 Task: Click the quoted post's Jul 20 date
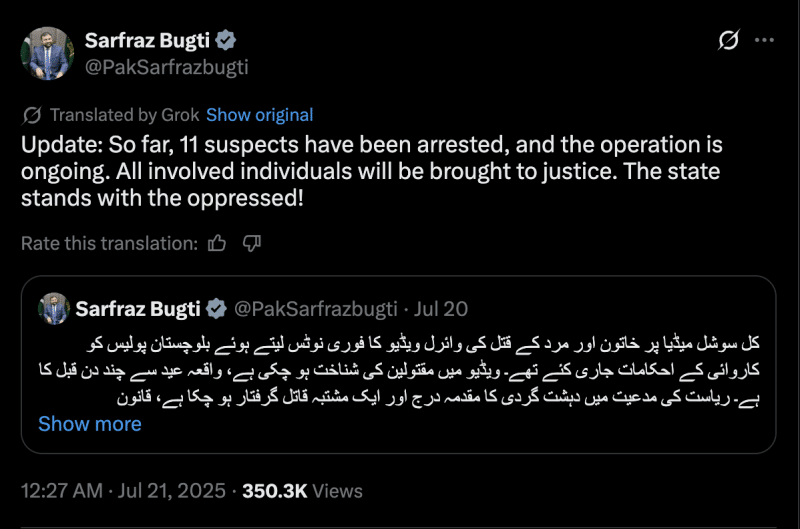click(441, 308)
